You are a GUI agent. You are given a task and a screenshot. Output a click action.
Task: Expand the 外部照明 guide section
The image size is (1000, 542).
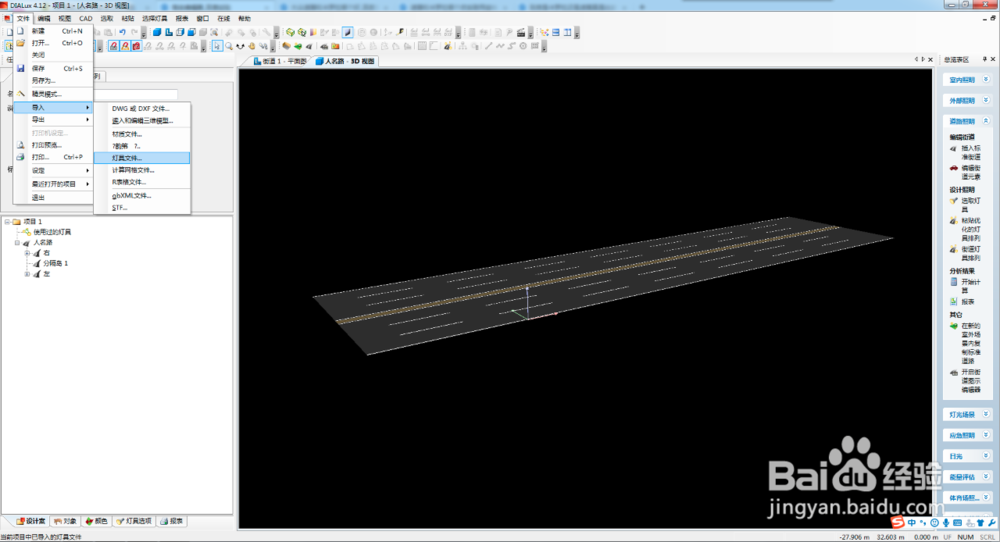point(967,100)
